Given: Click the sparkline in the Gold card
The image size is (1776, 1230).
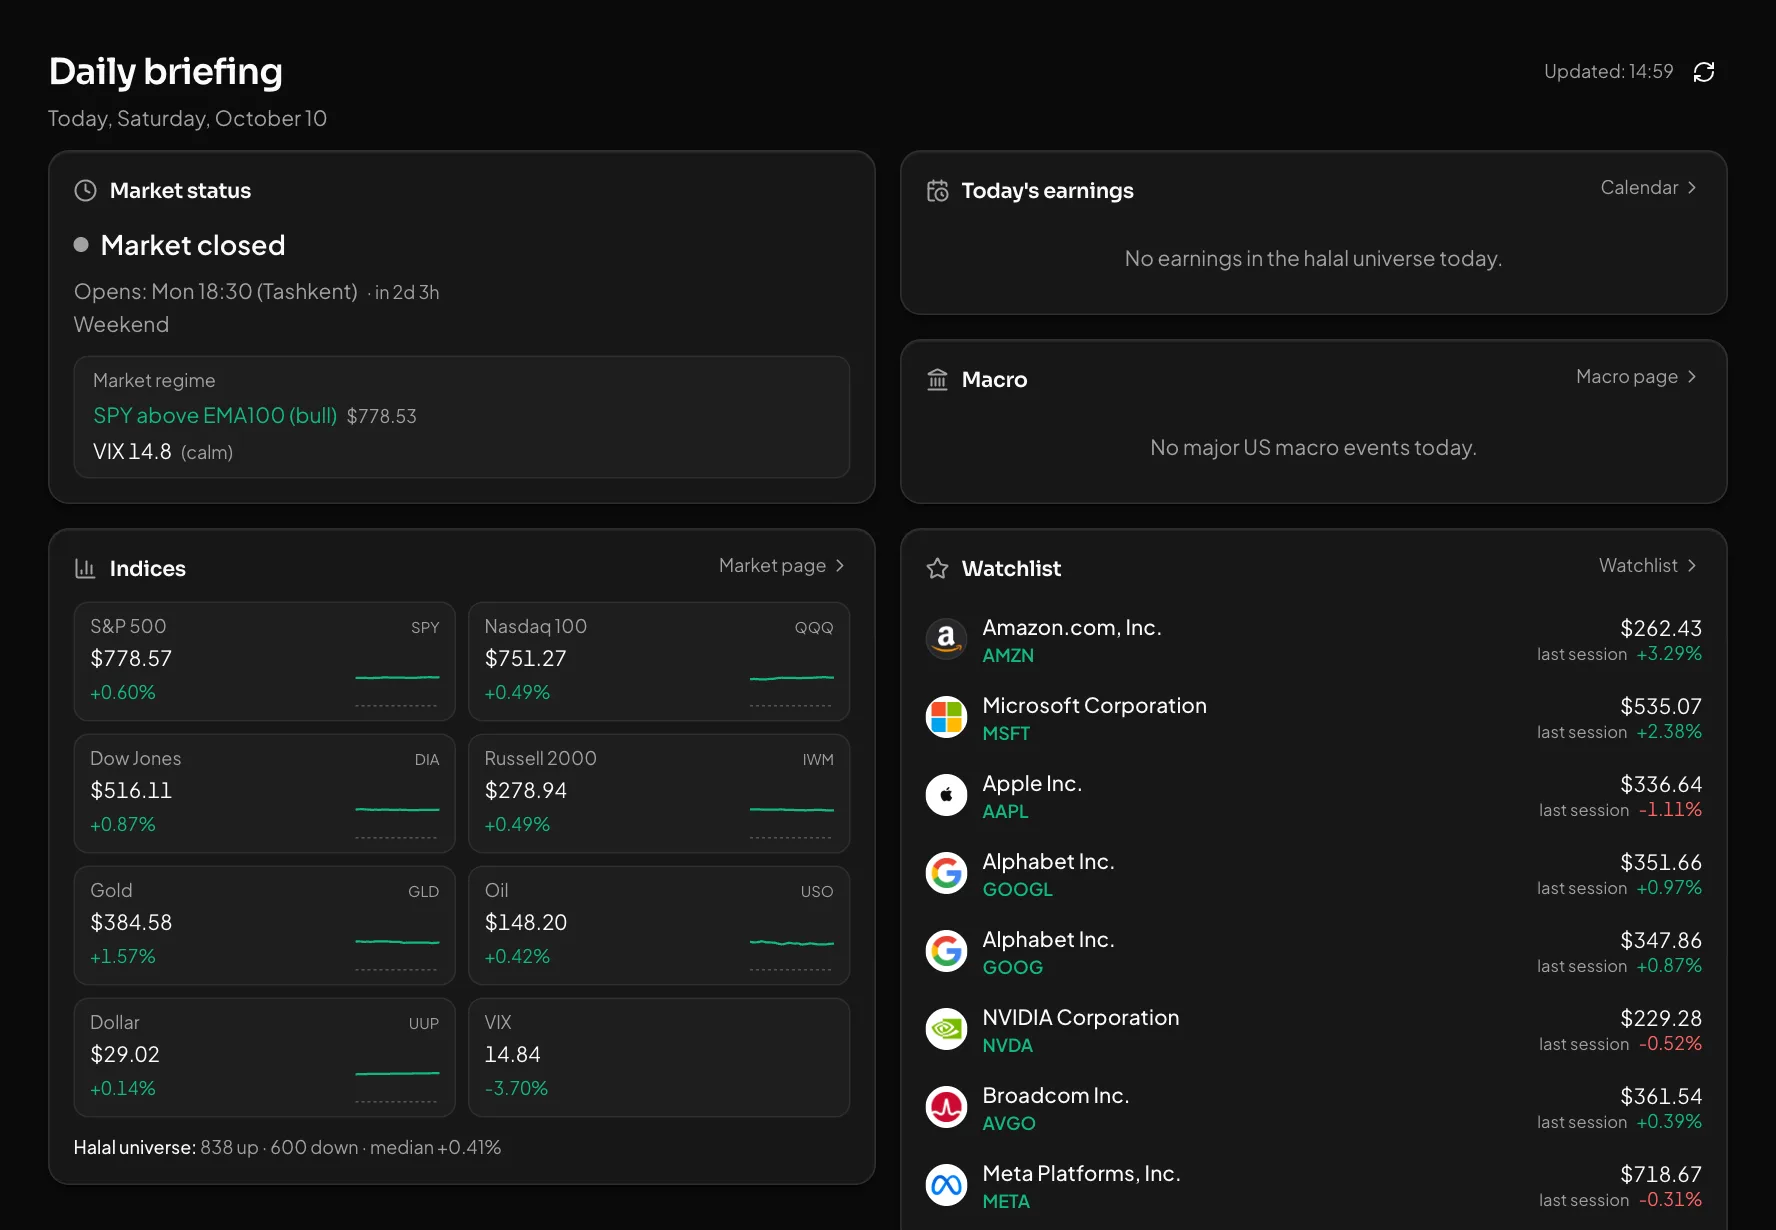Looking at the screenshot, I should coord(397,941).
